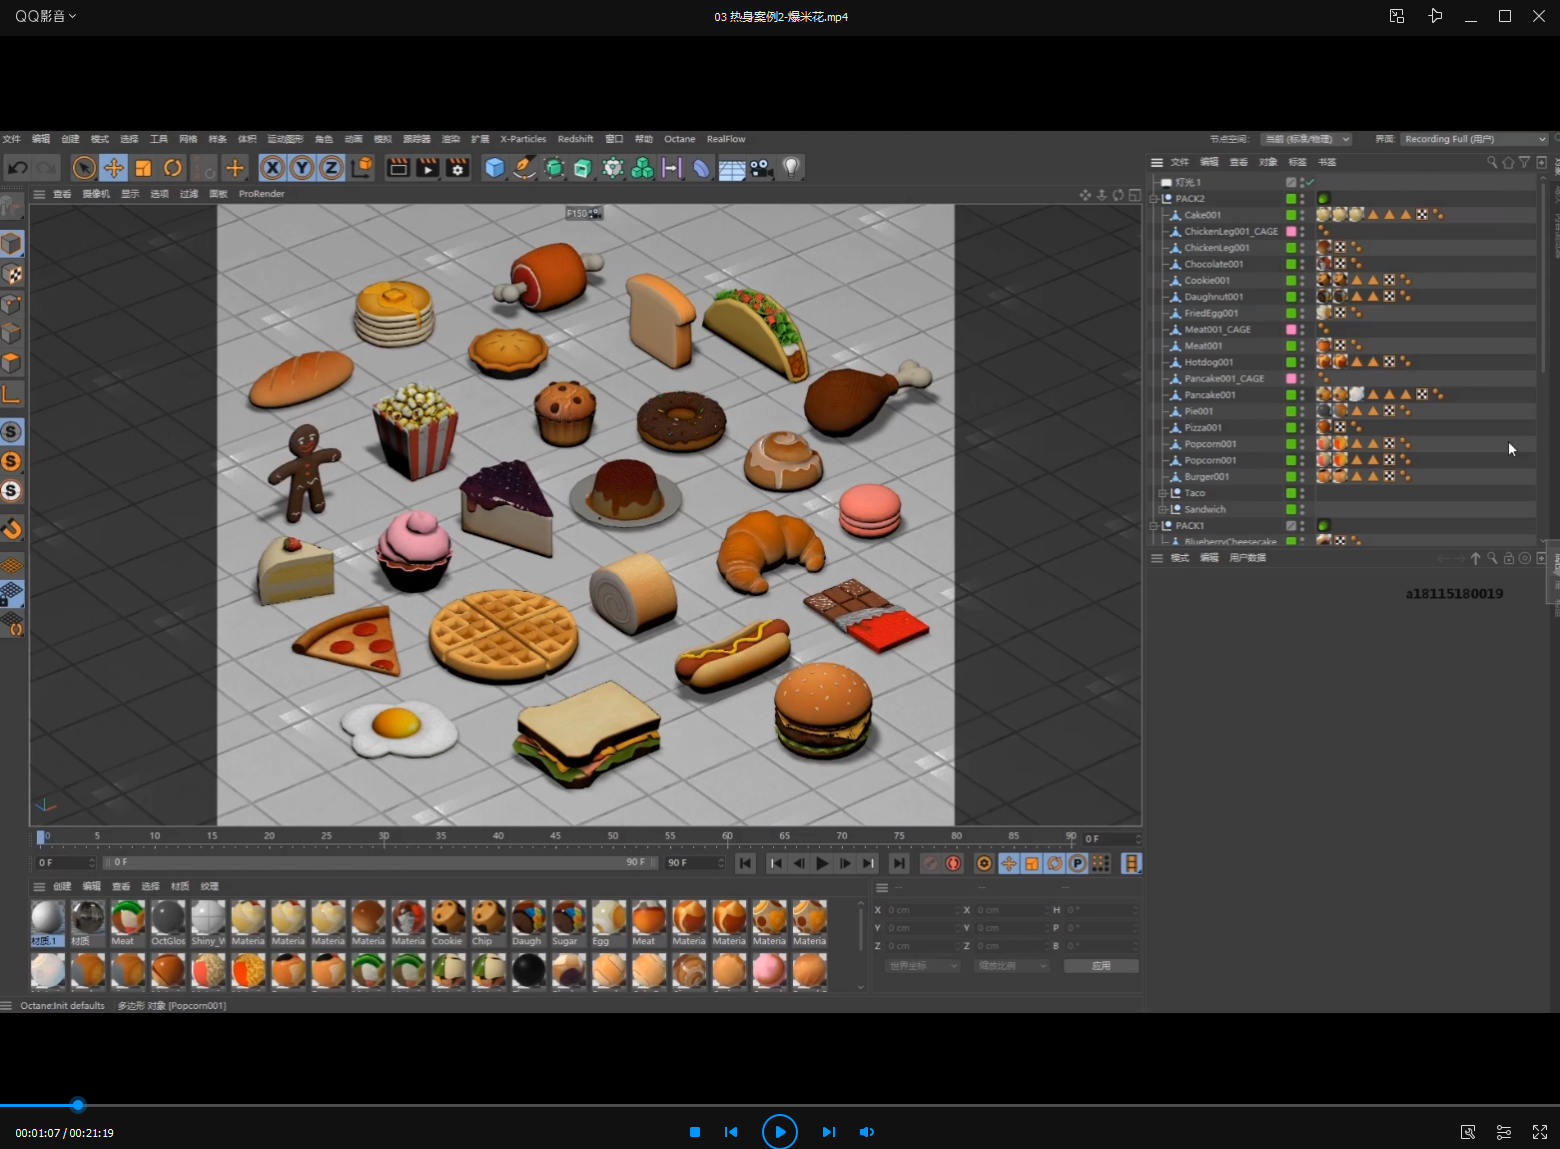Select the Rotate tool in toolbar
The image size is (1560, 1149).
173,168
